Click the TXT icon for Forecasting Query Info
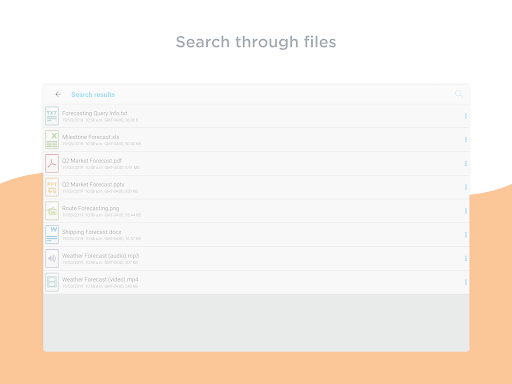This screenshot has height=384, width=512. pos(52,116)
